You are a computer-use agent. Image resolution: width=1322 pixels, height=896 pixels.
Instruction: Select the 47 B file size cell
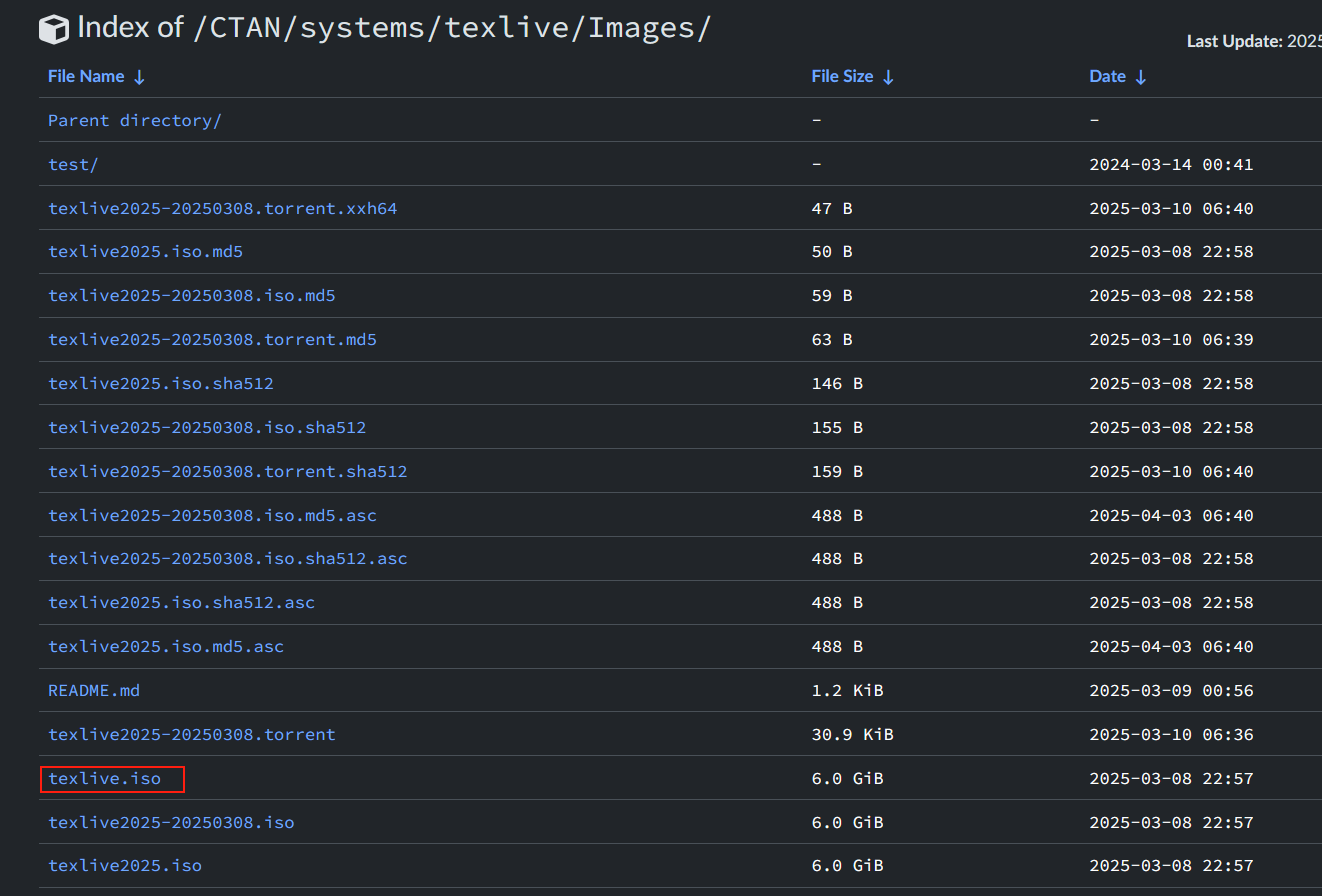tap(832, 208)
